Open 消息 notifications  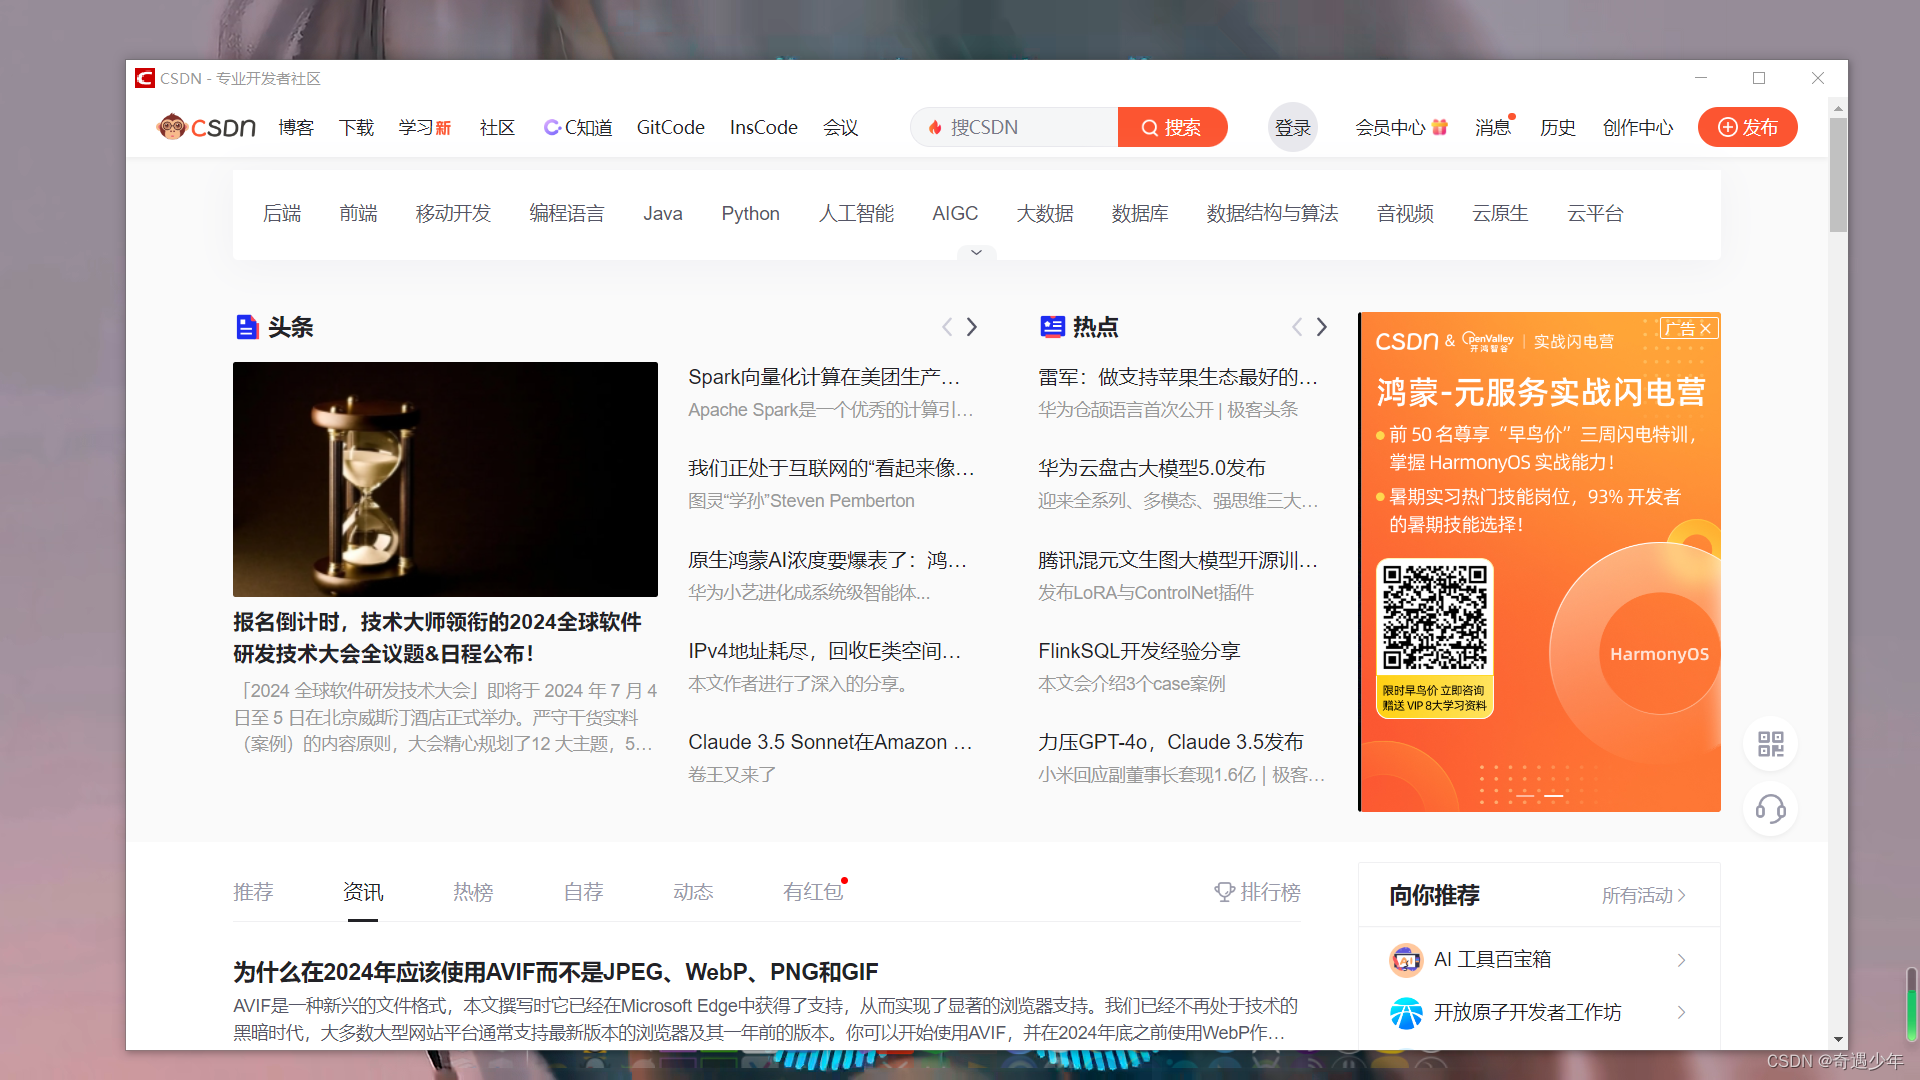coord(1493,127)
